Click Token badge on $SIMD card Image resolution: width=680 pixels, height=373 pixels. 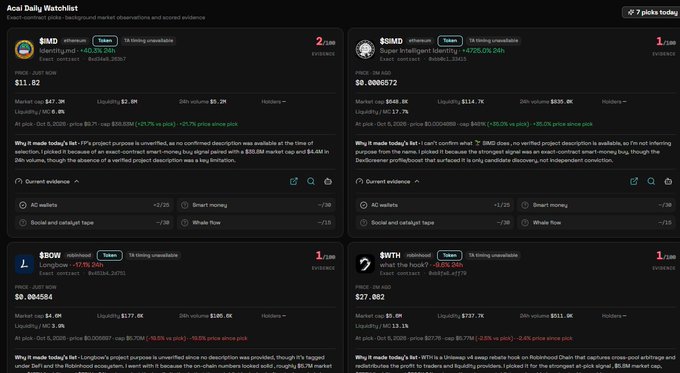click(450, 41)
